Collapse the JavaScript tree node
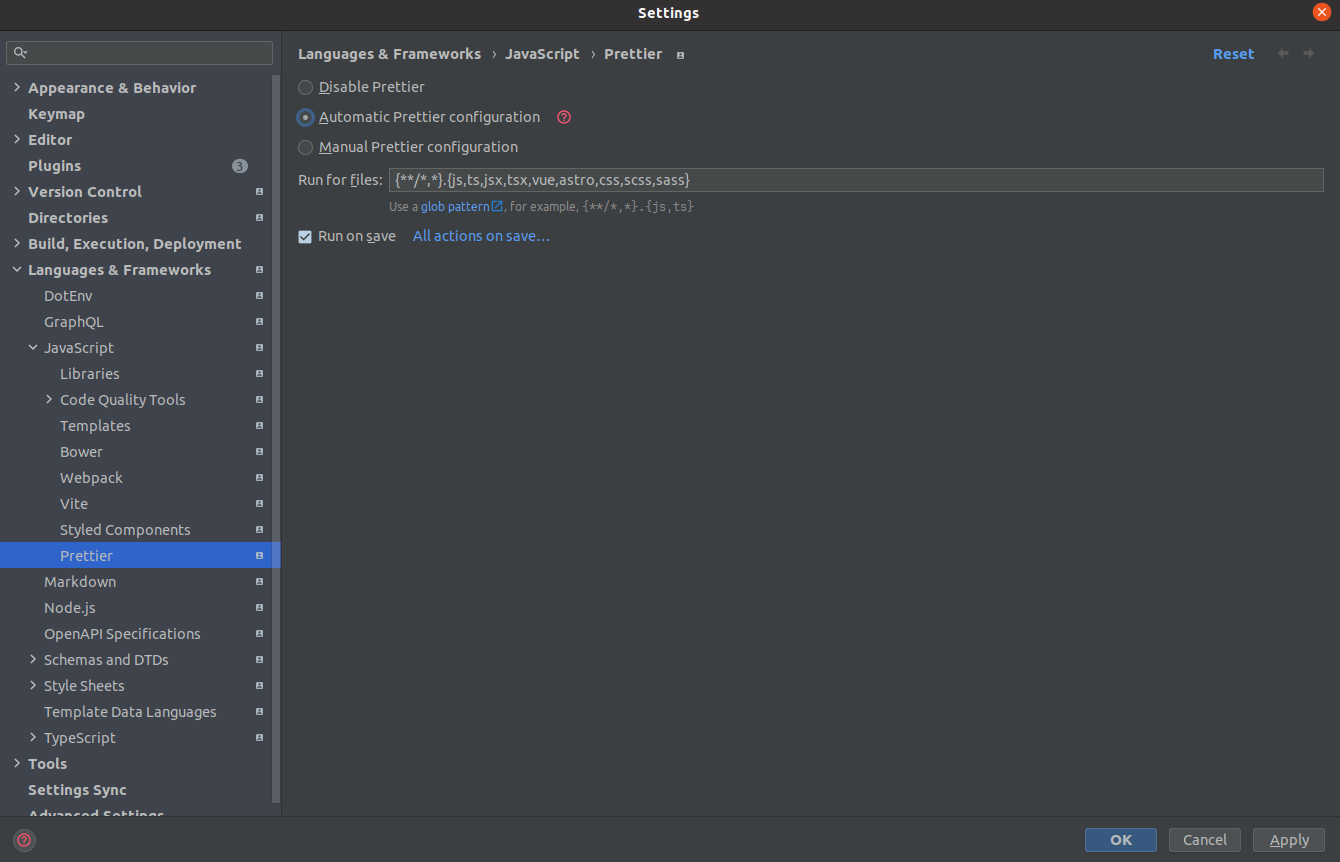Image resolution: width=1340 pixels, height=862 pixels. (33, 348)
